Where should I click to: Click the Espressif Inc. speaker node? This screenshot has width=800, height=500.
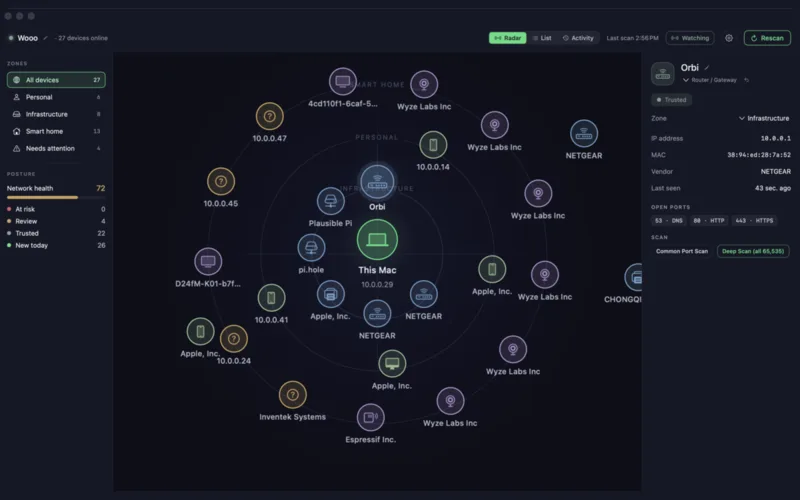click(x=370, y=417)
